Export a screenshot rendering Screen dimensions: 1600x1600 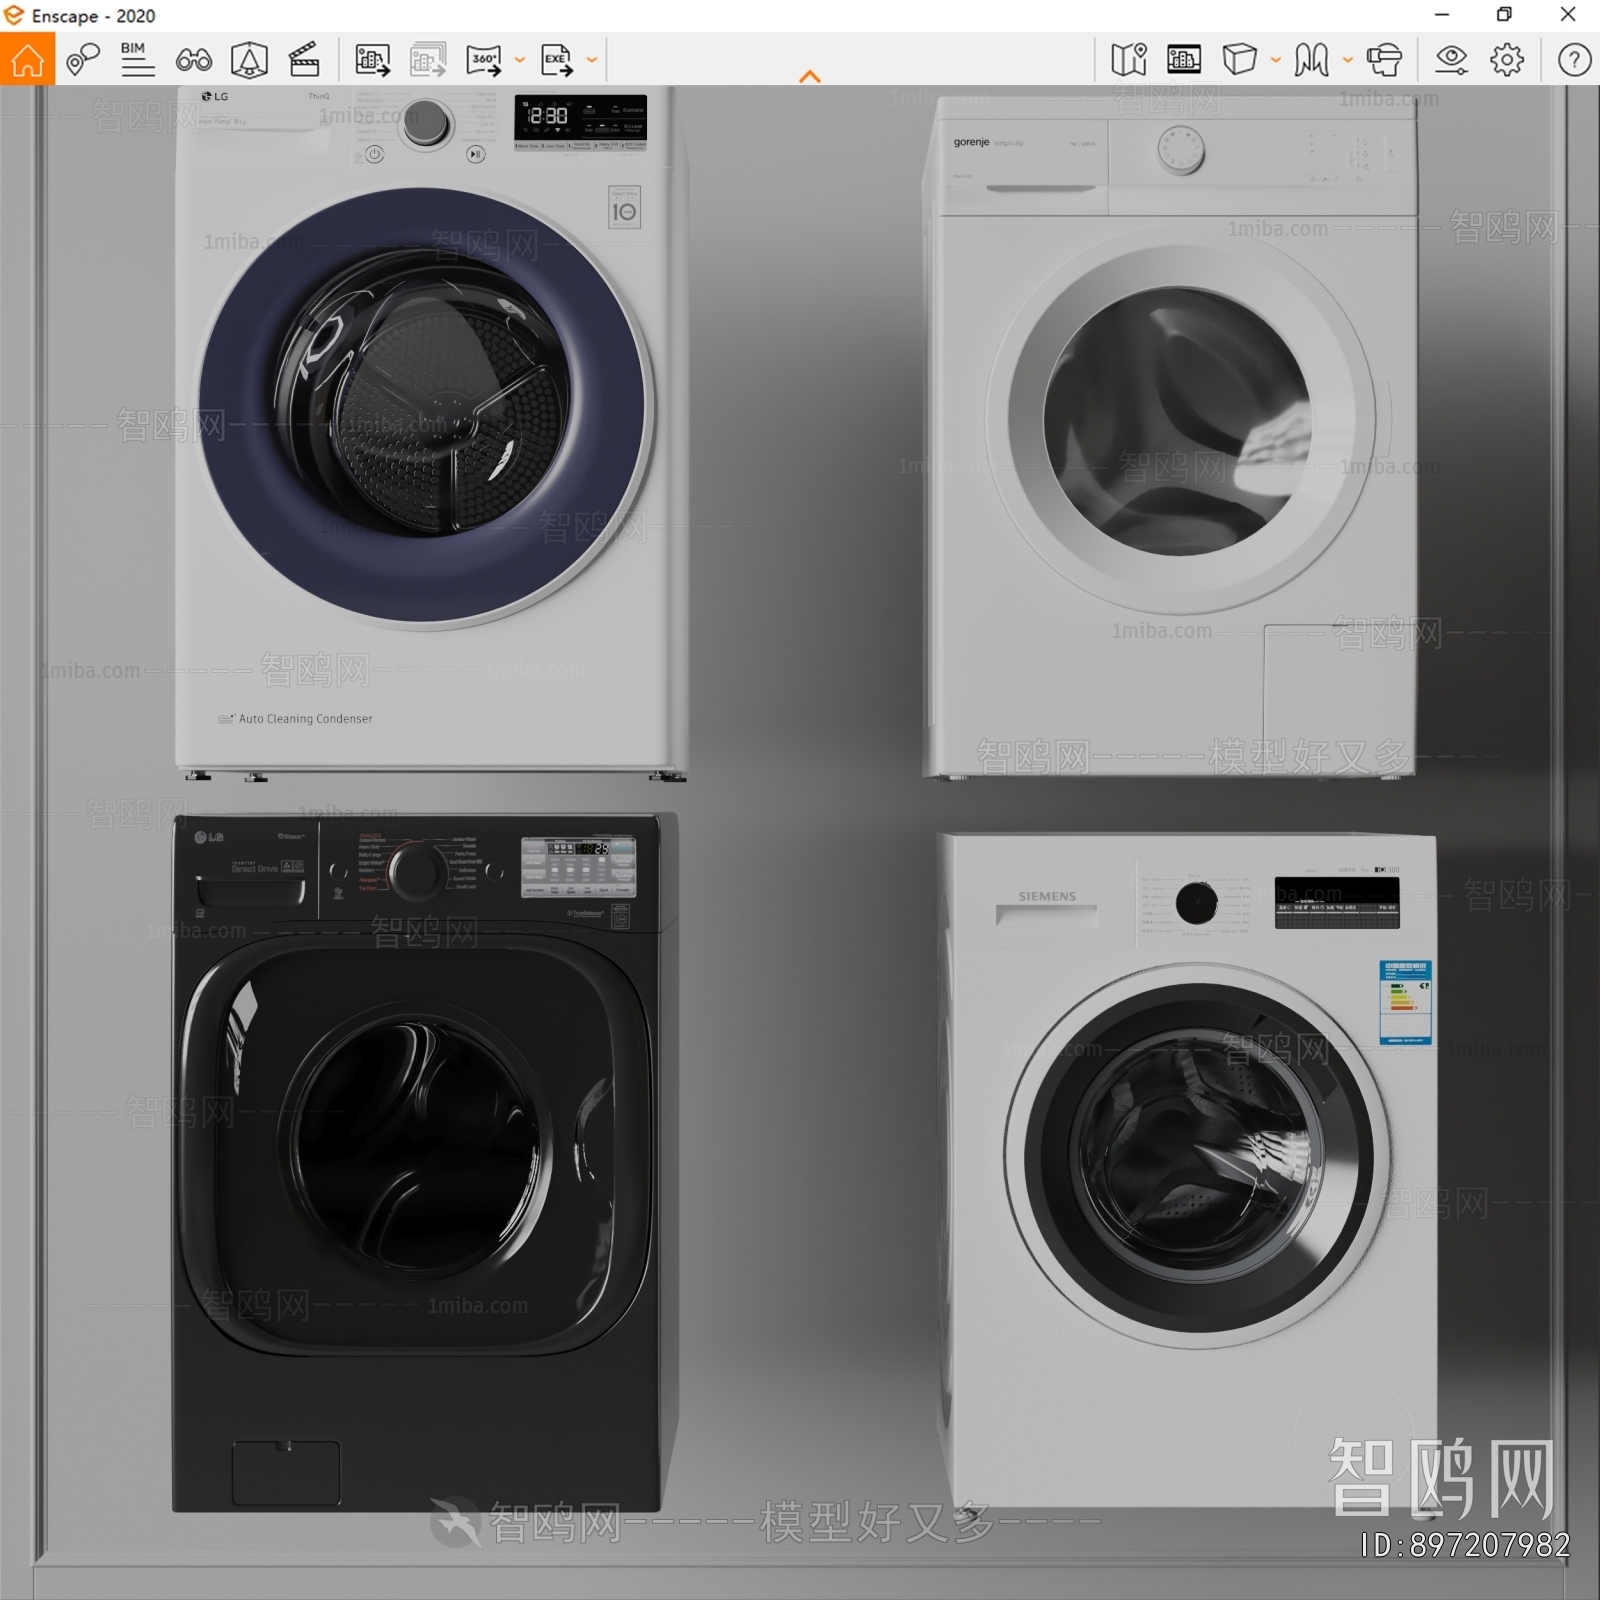tap(373, 60)
